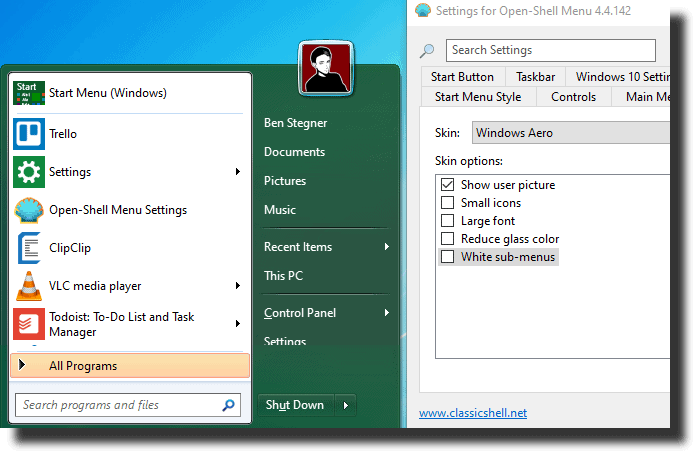
Task: Click the Todoist: To-Do List and Task Manager label
Action: (x=122, y=324)
